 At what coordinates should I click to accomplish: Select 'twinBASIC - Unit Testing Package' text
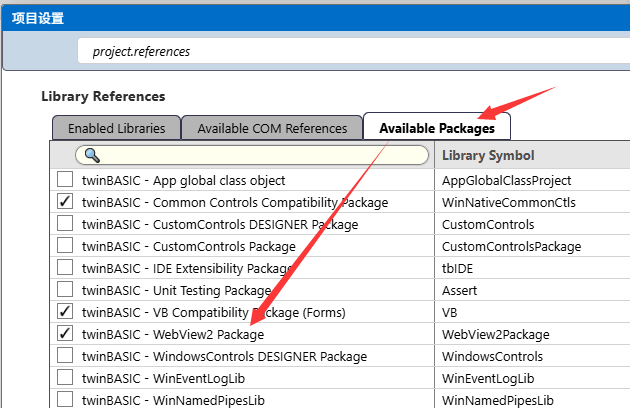[177, 291]
